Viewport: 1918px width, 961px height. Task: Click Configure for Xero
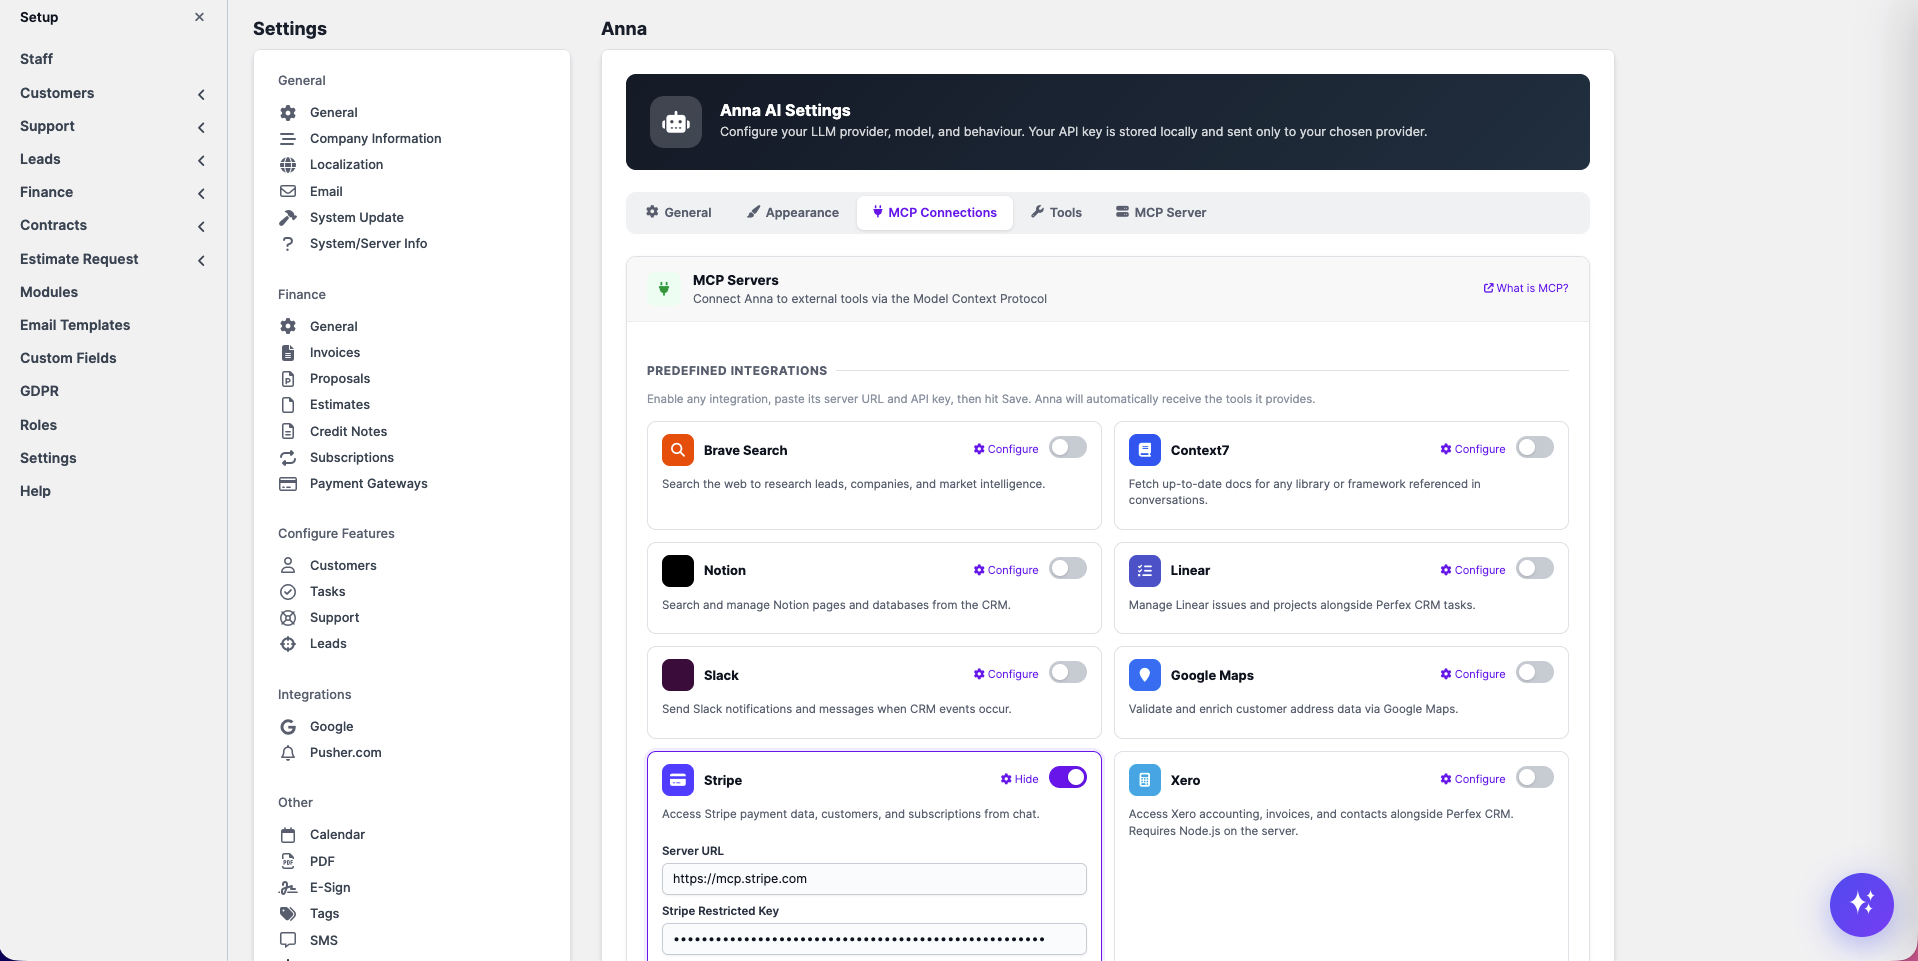click(x=1473, y=779)
